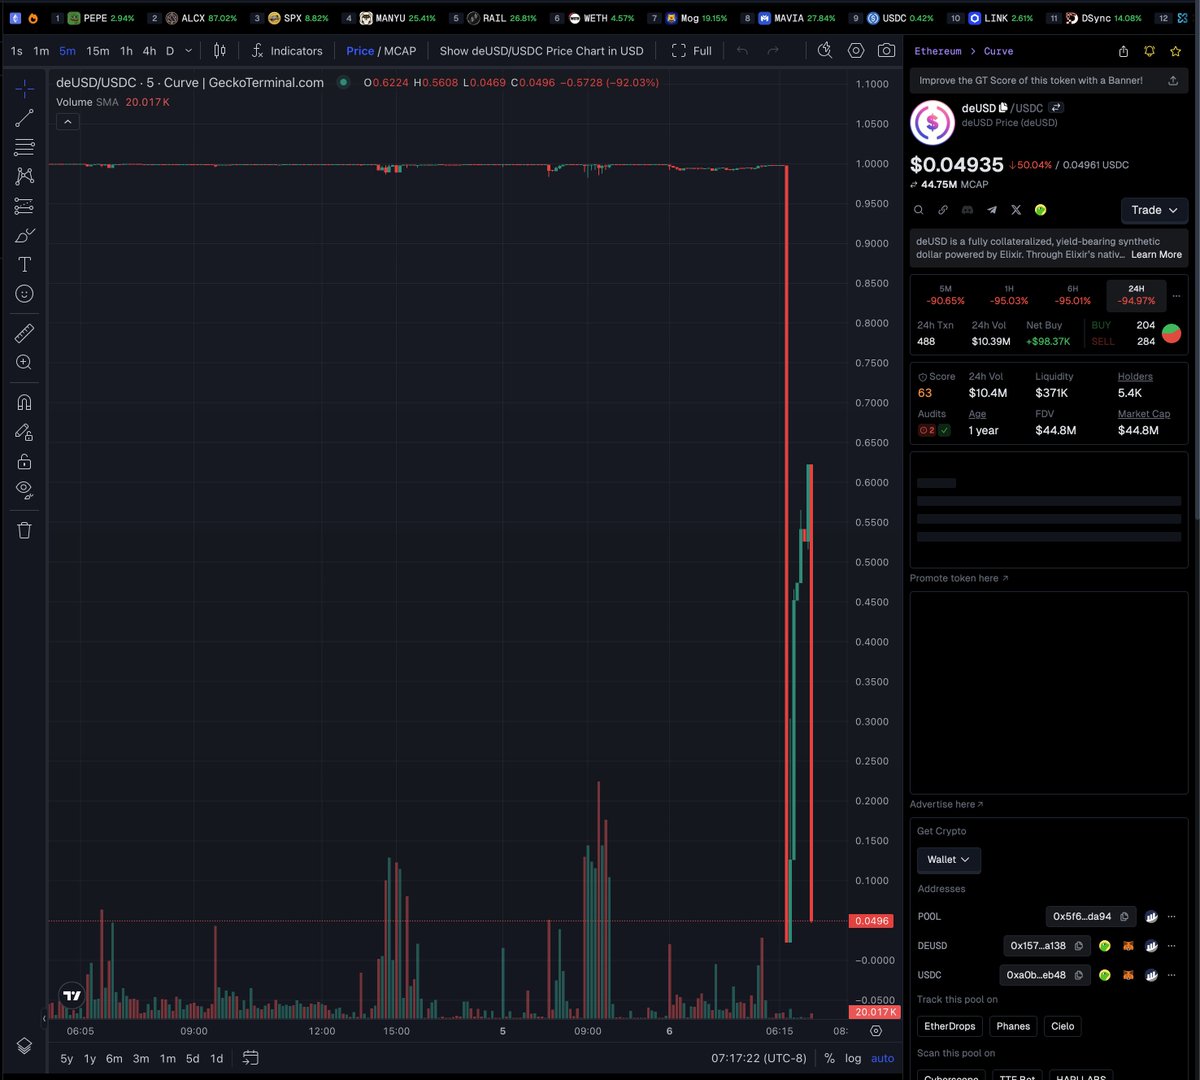
Task: Open more options for DEUSD address
Action: click(1173, 946)
